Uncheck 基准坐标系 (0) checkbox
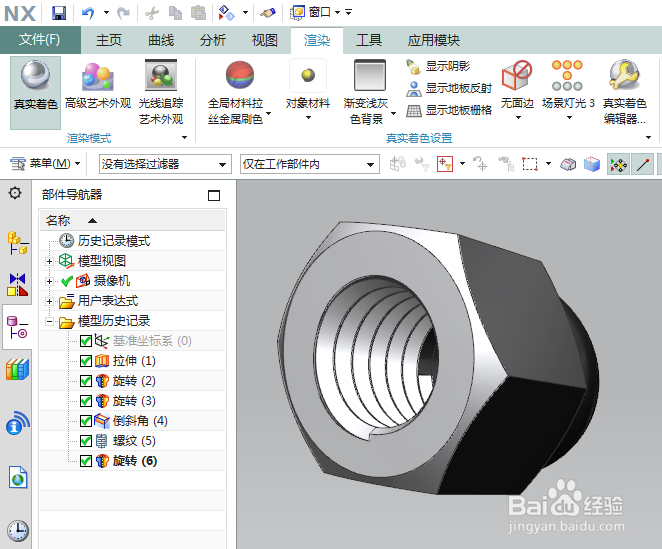The height and width of the screenshot is (549, 662). (86, 341)
